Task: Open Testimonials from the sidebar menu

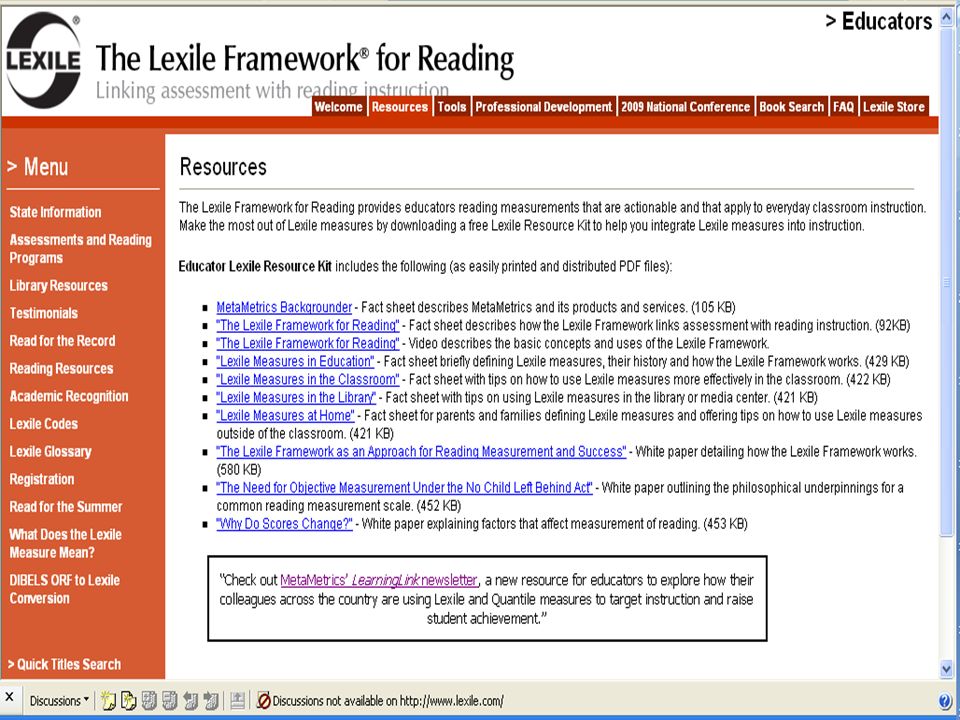Action: tap(43, 313)
